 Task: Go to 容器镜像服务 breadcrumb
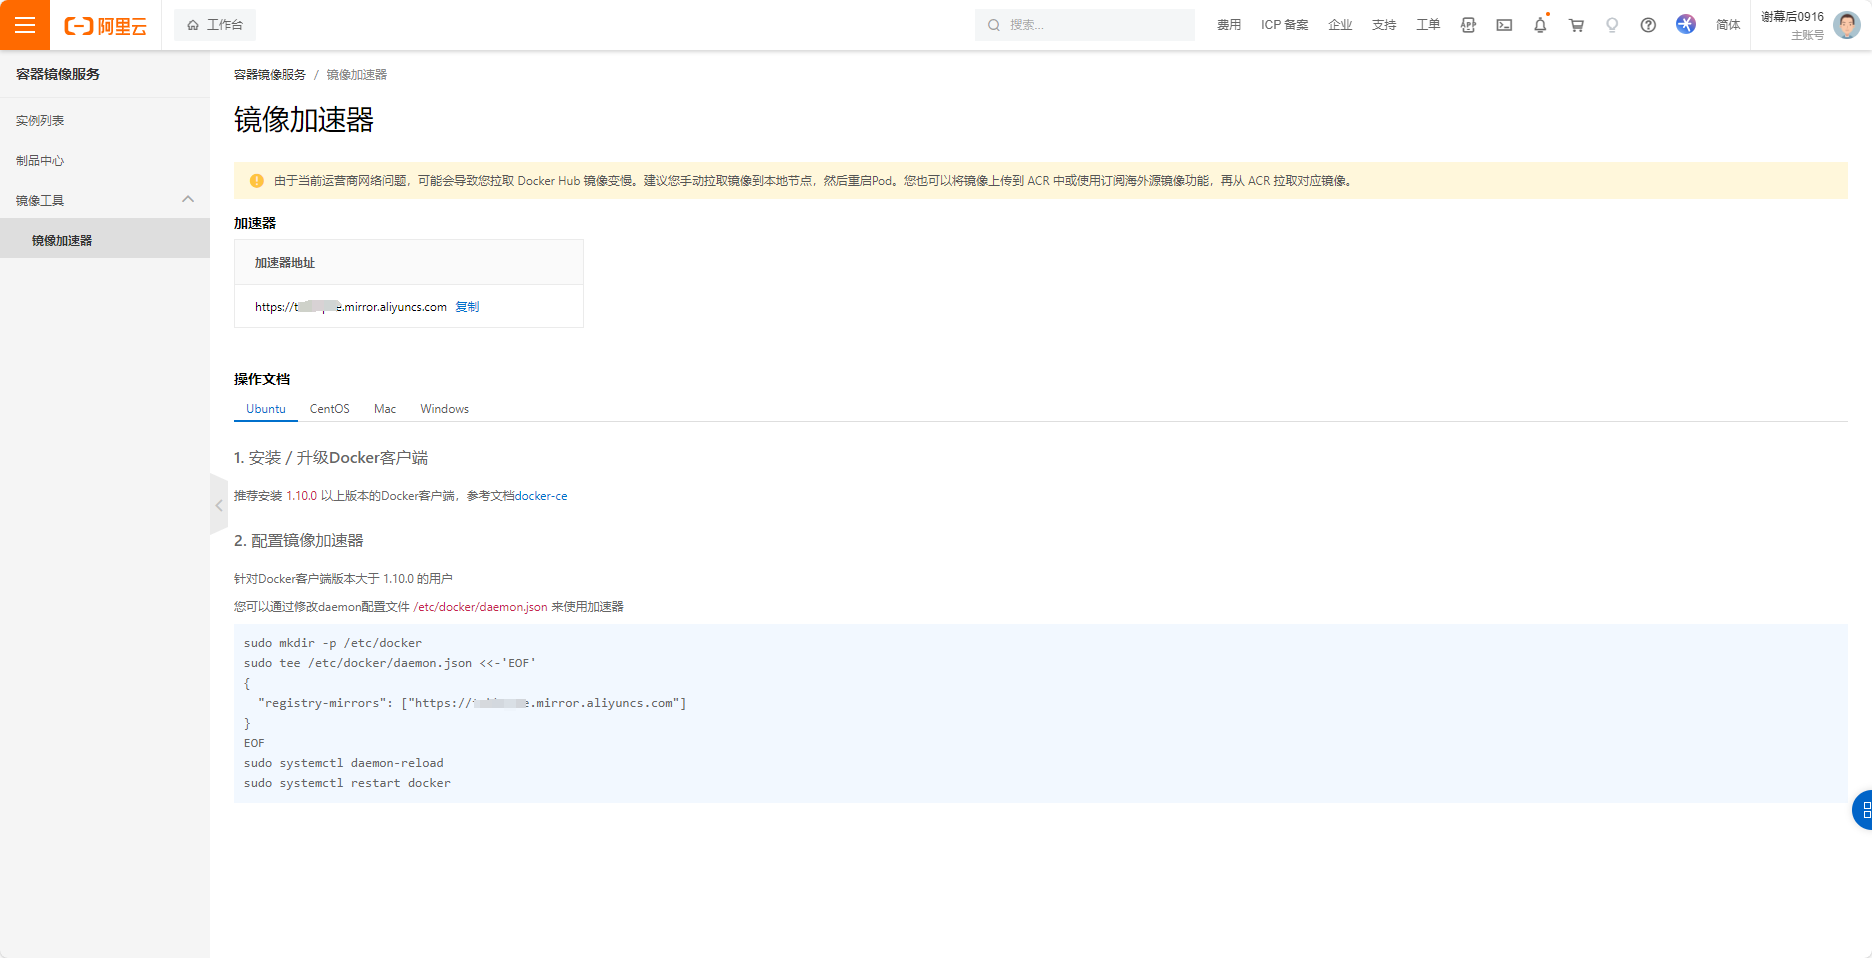(x=270, y=75)
